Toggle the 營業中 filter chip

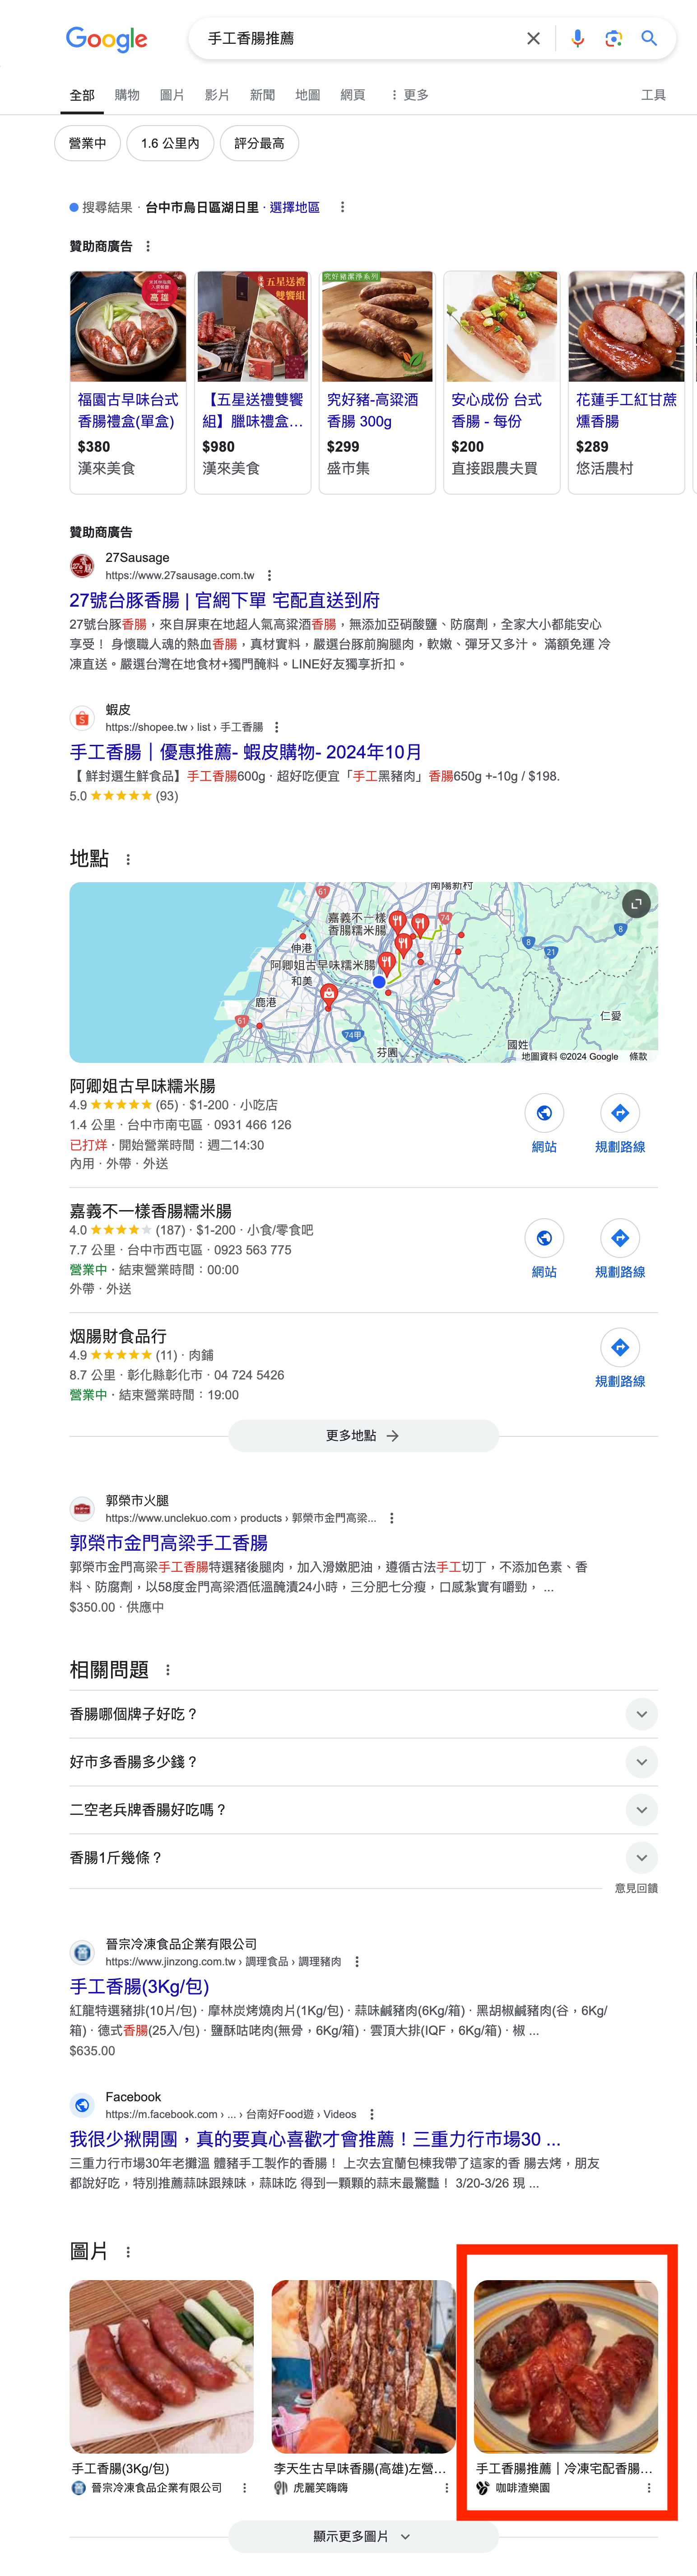[87, 143]
